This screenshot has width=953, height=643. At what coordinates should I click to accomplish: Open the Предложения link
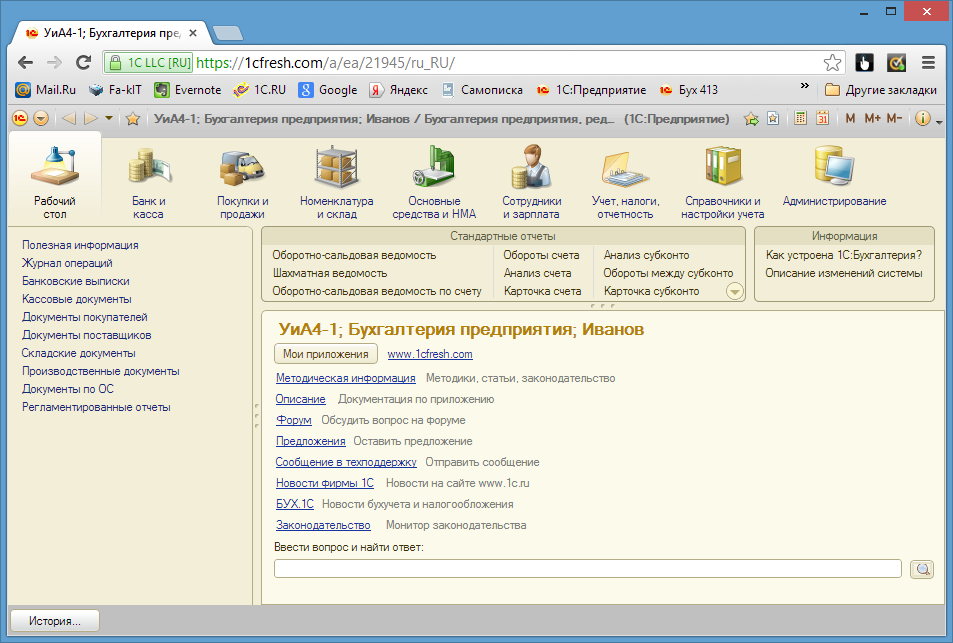[x=311, y=441]
